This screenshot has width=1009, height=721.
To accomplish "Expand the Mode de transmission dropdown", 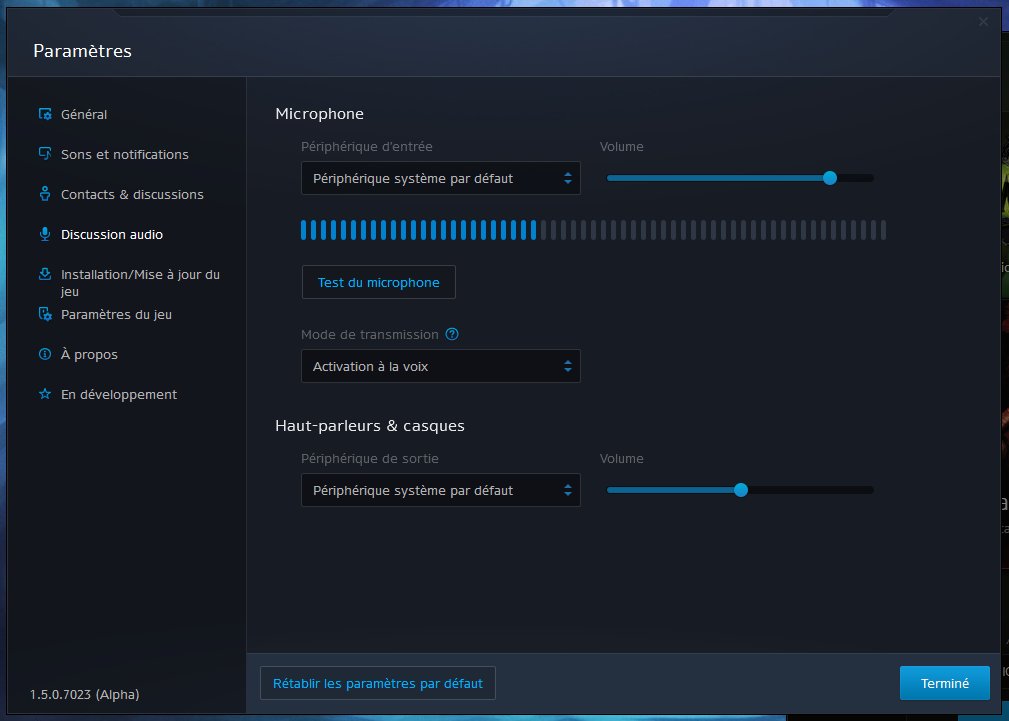I will 440,367.
